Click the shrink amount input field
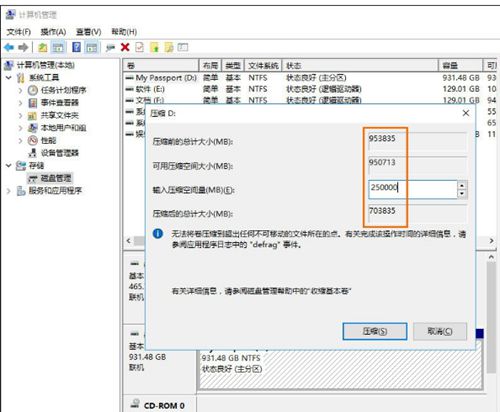The image size is (500, 412). point(413,189)
